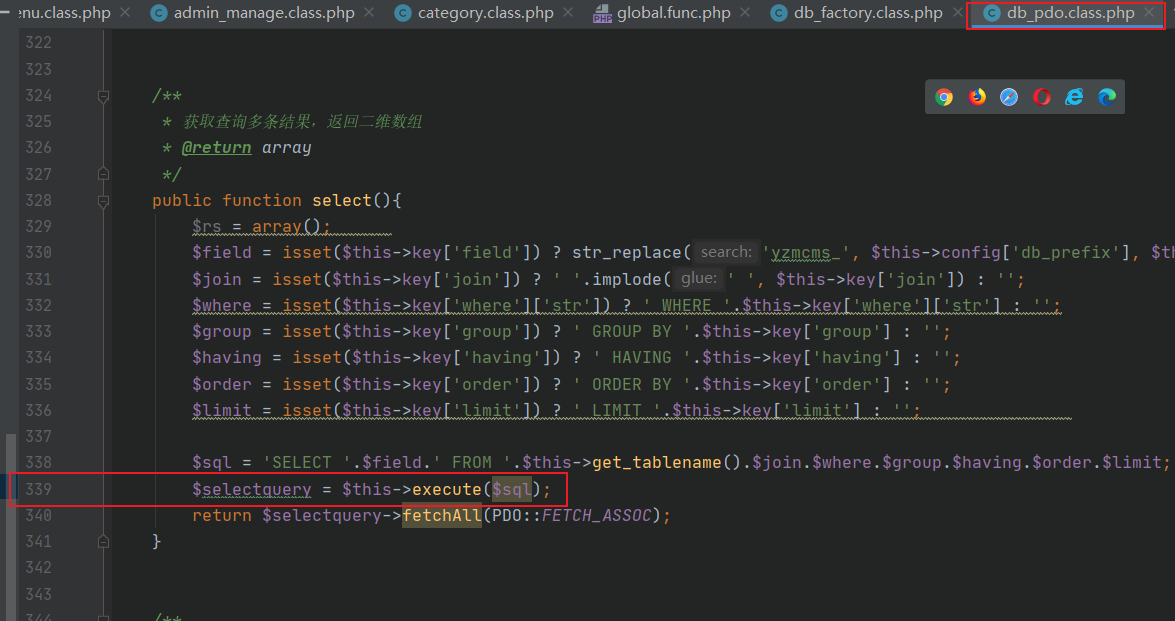Switch to admin_manage.class.php tab
Viewport: 1175px width, 621px height.
coord(264,13)
